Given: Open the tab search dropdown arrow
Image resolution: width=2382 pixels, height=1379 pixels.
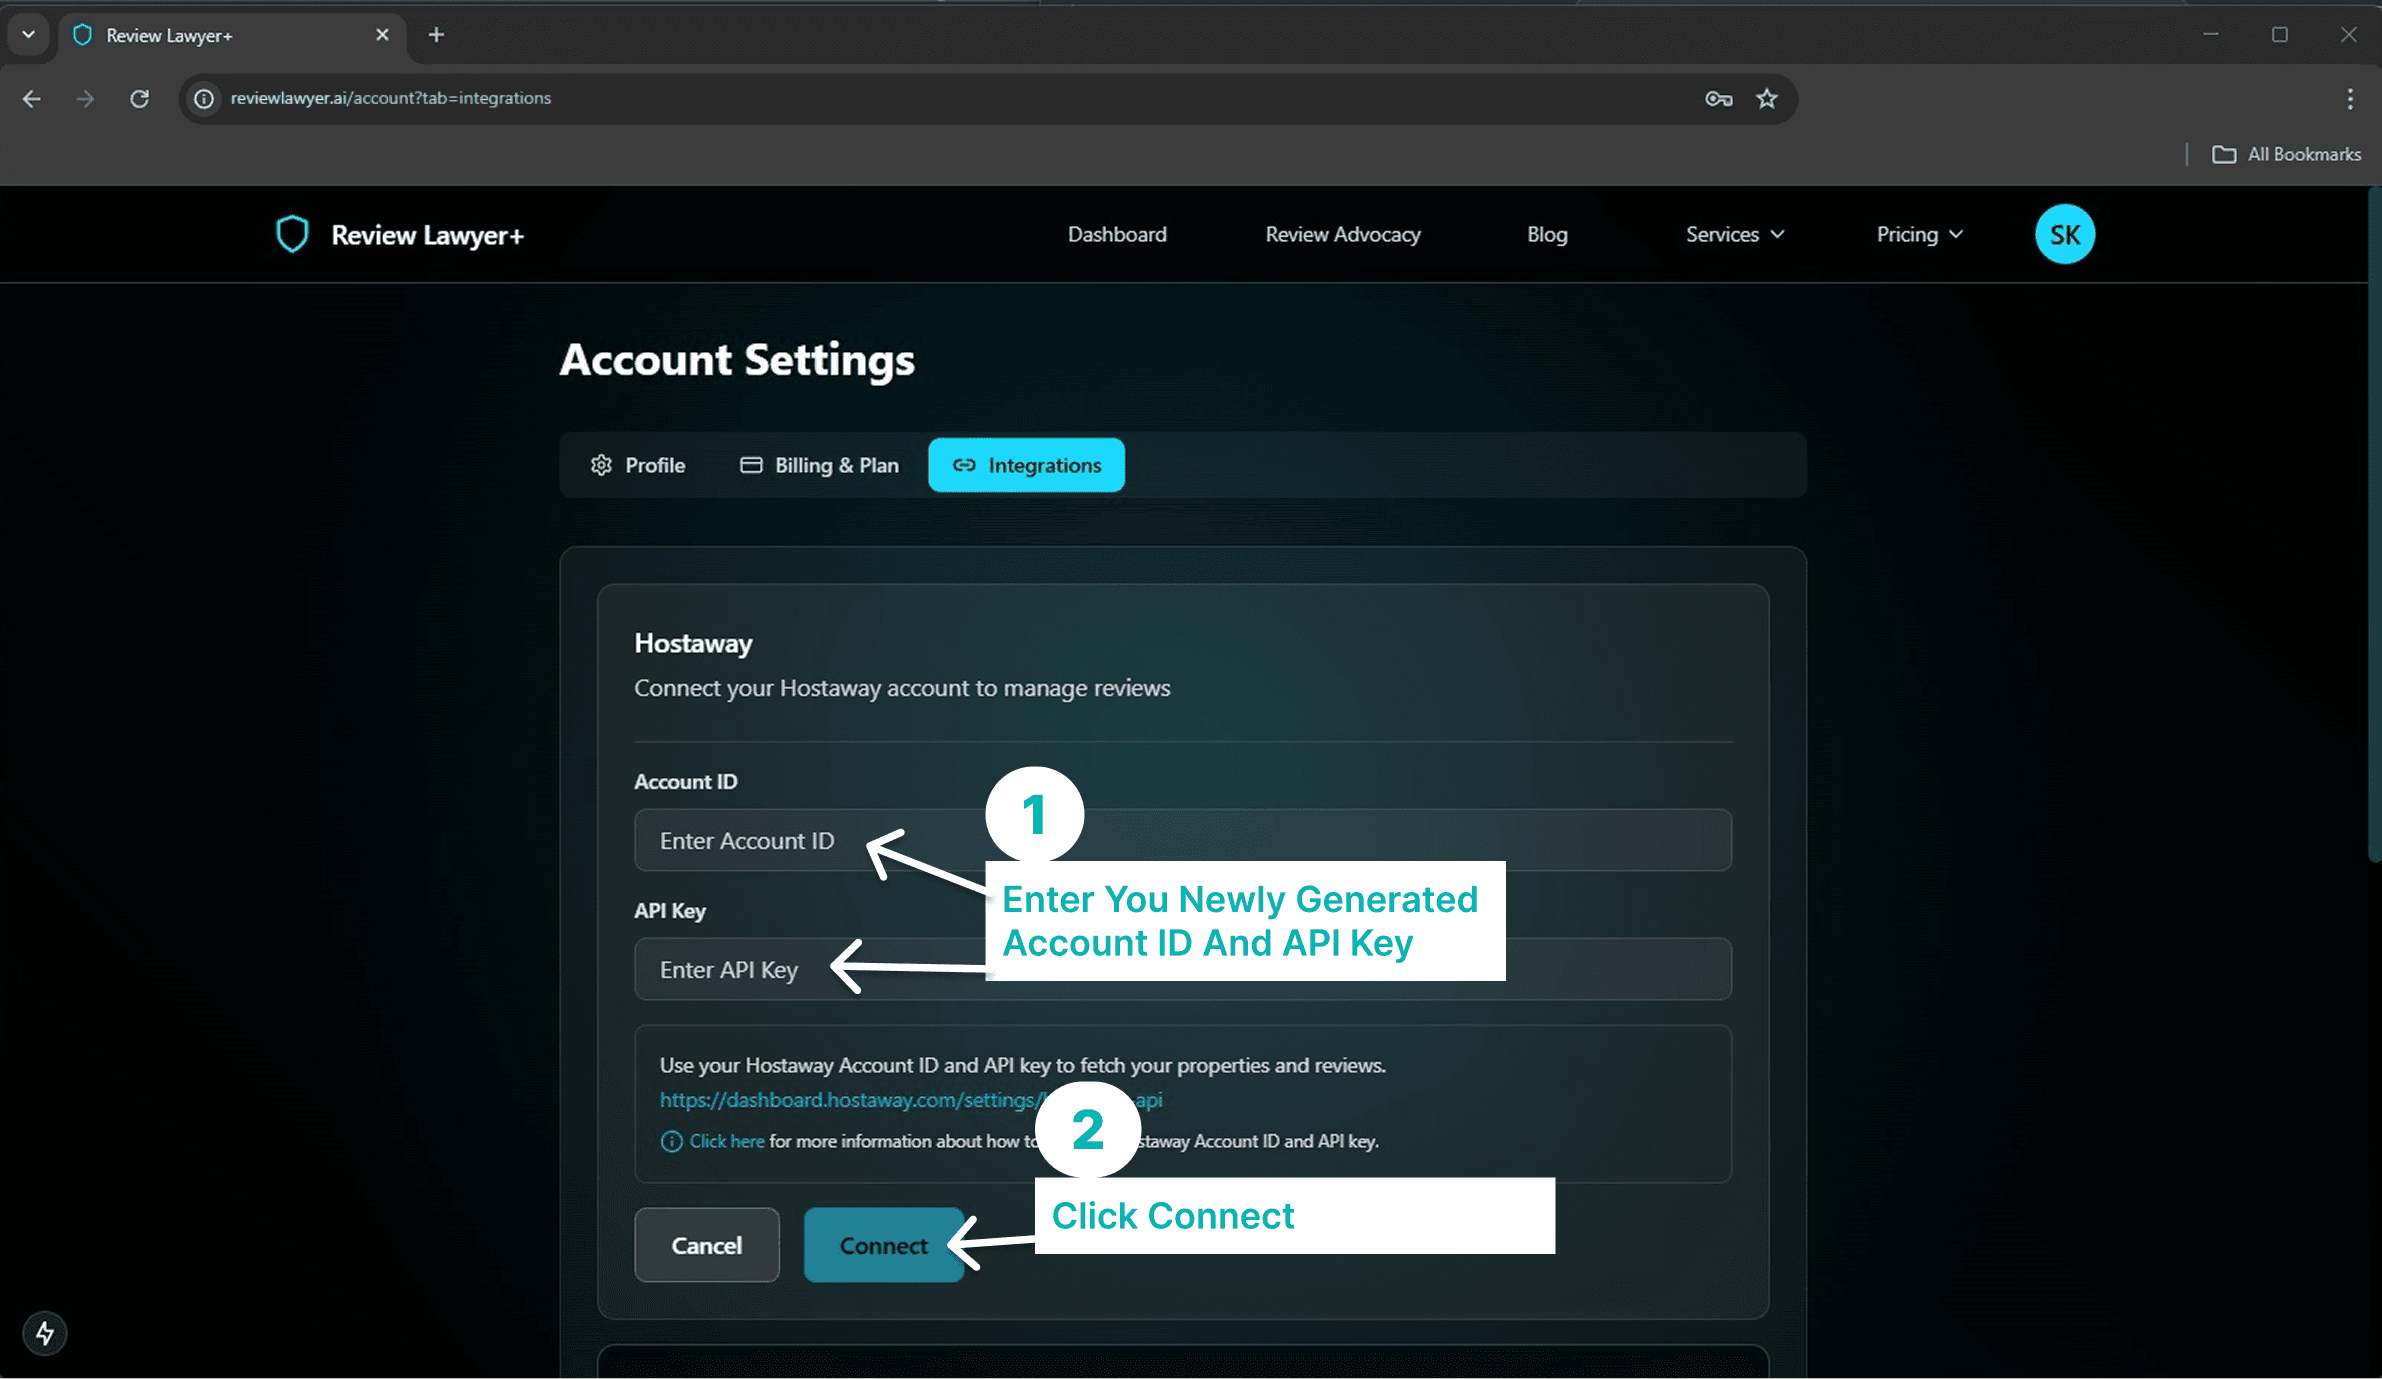Looking at the screenshot, I should [28, 35].
